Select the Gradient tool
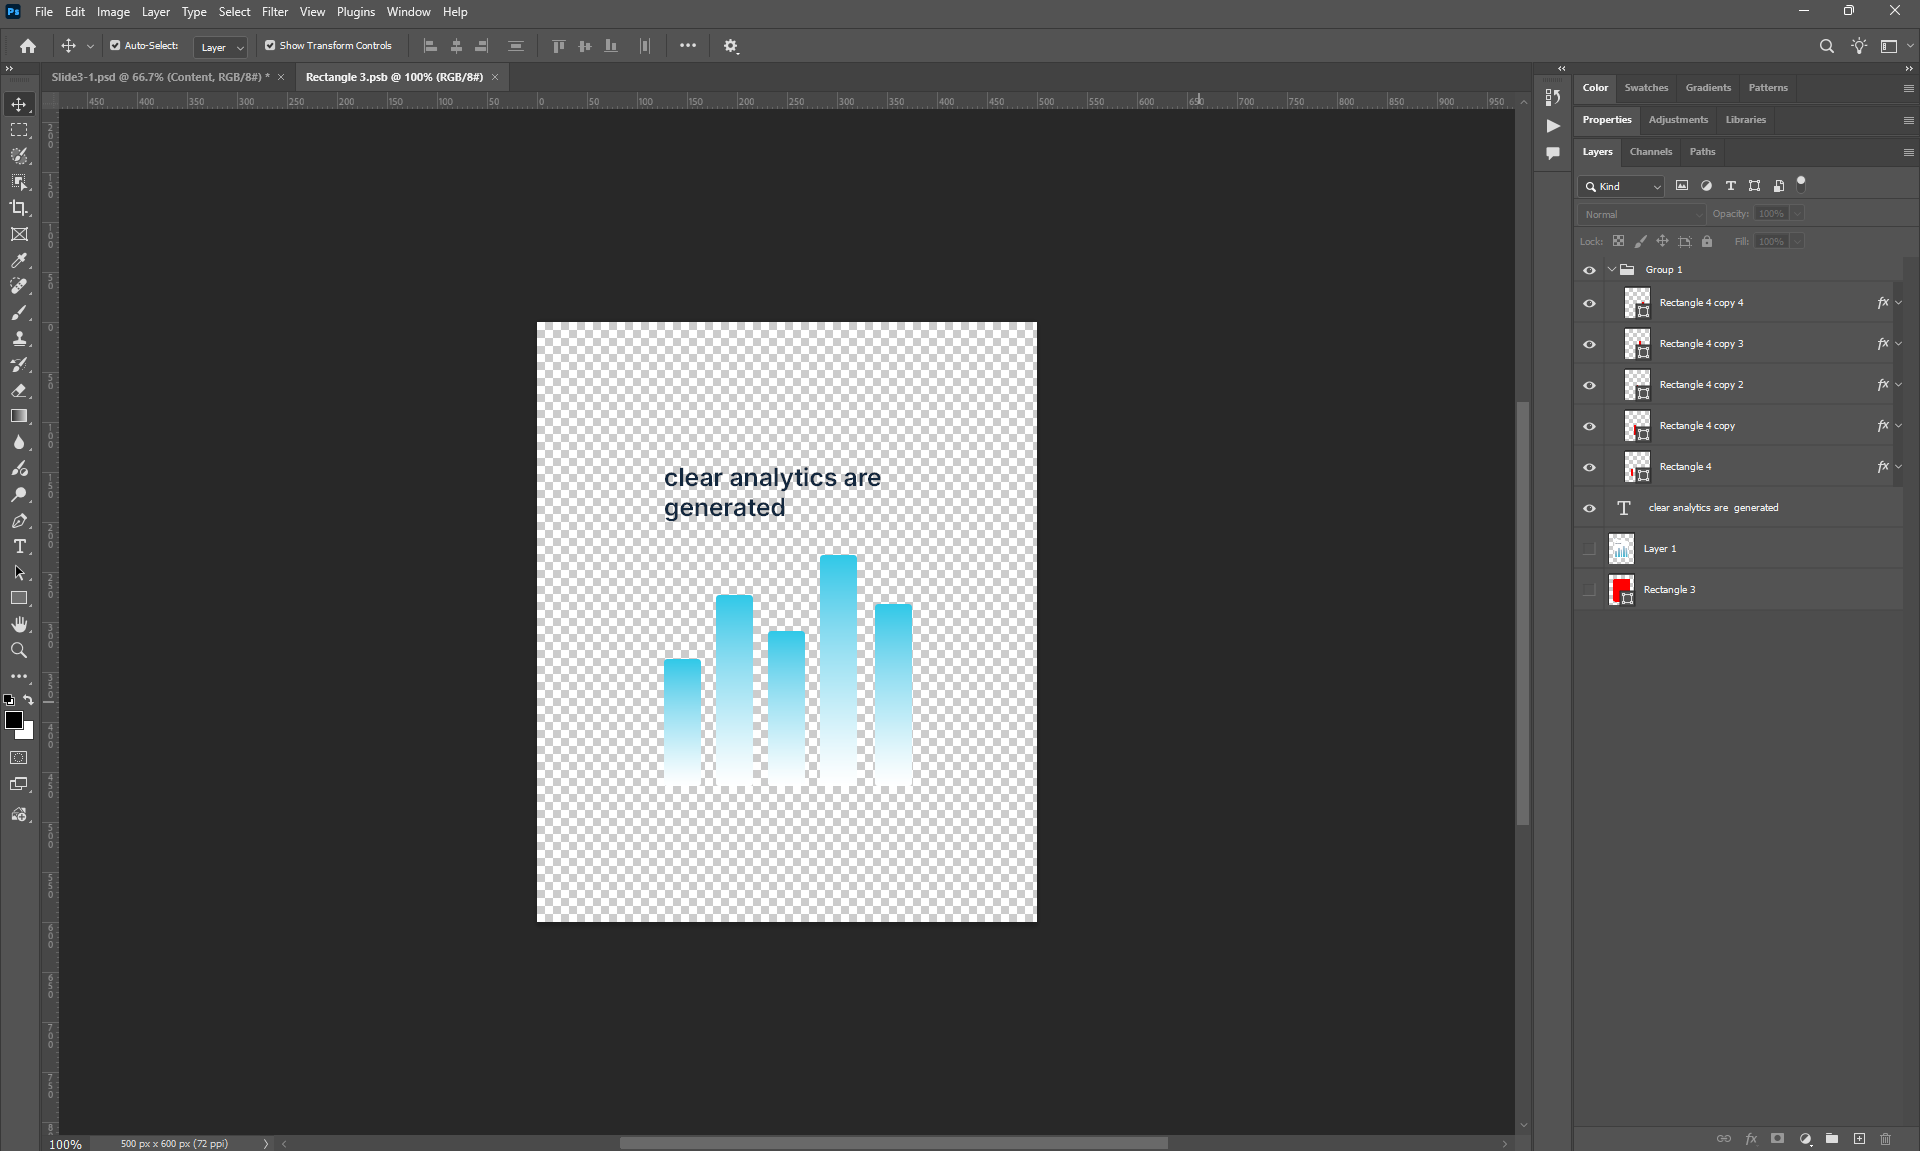The image size is (1920, 1151). (x=19, y=416)
